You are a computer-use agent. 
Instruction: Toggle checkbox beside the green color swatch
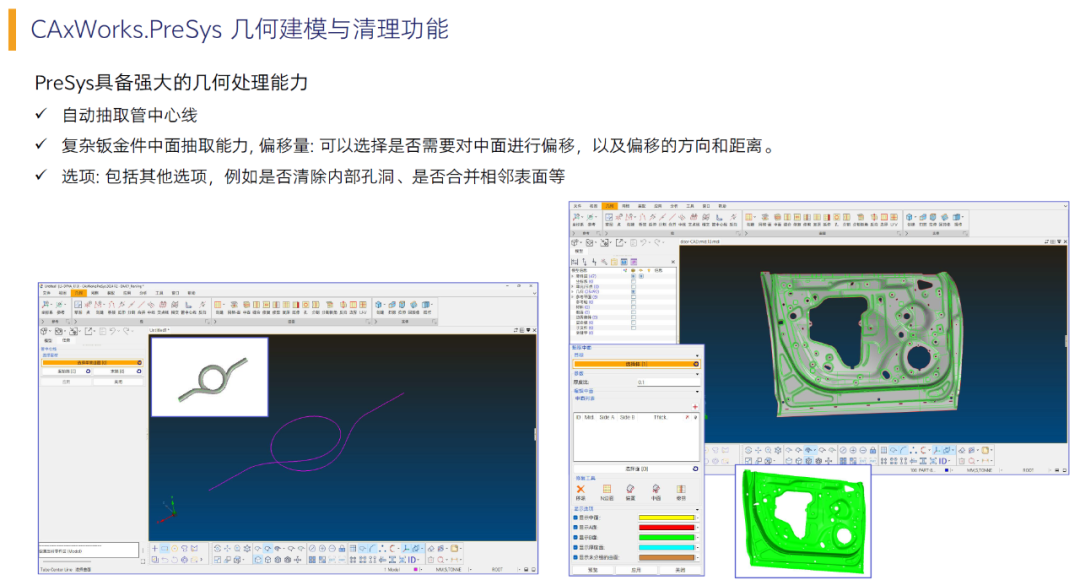[575, 537]
